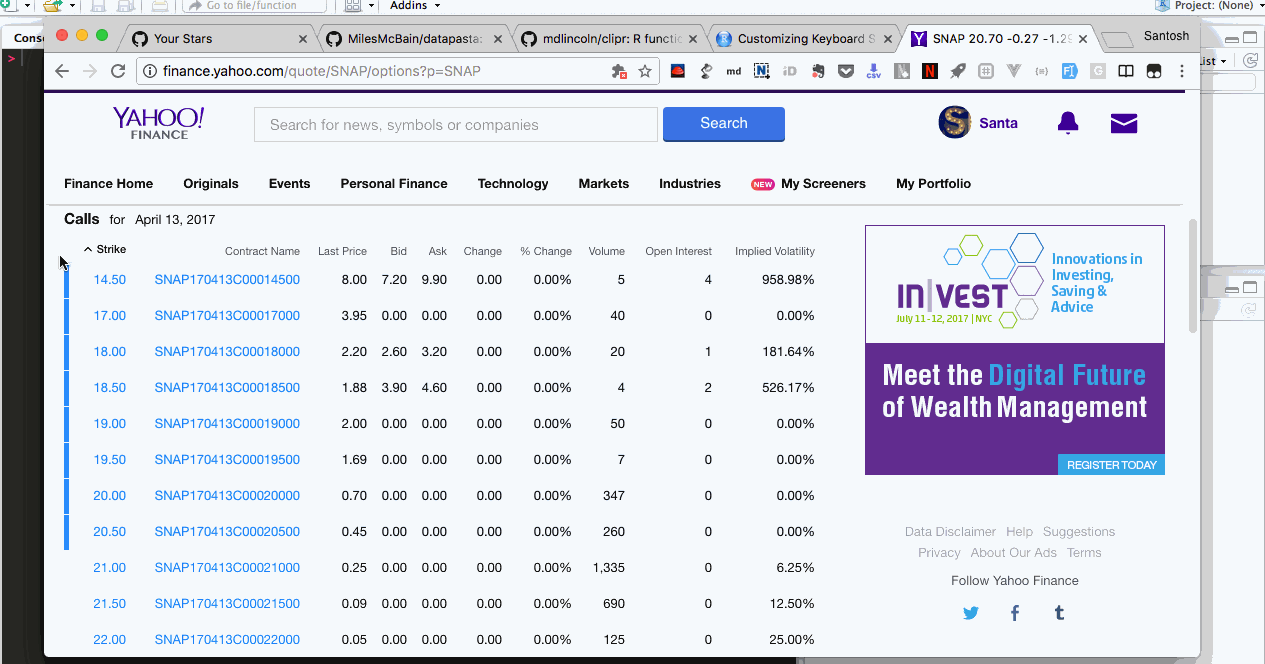Open Yahoo notifications bell
The width and height of the screenshot is (1265, 664).
1068,123
